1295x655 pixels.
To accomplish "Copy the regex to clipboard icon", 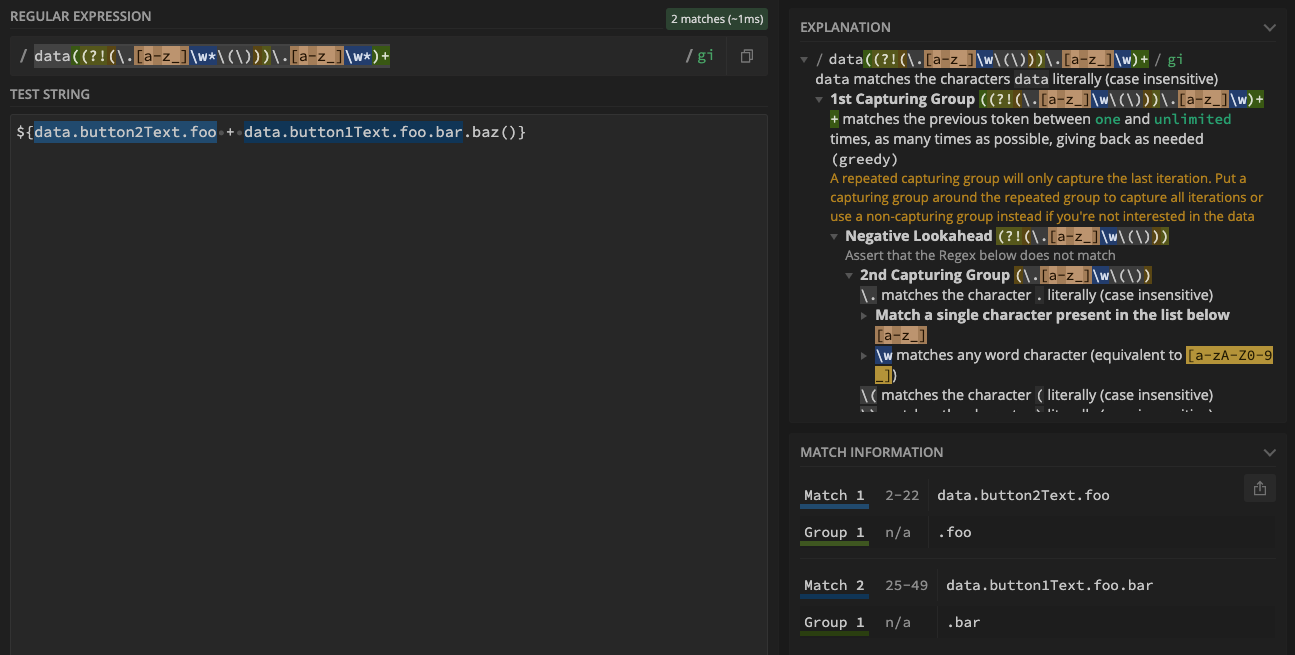I will pyautogui.click(x=746, y=57).
